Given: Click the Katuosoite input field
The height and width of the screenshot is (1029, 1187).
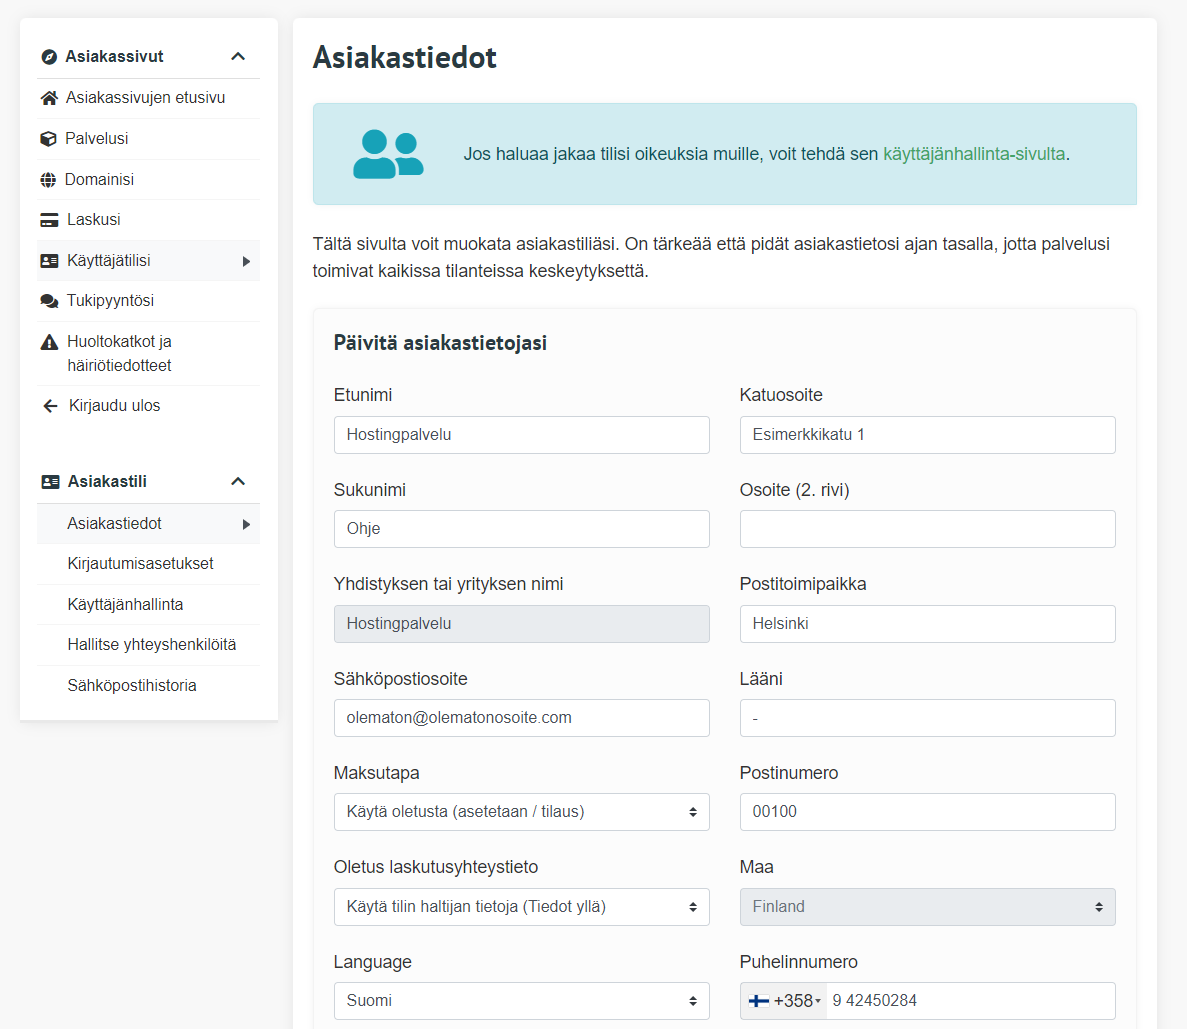Looking at the screenshot, I should (x=927, y=435).
